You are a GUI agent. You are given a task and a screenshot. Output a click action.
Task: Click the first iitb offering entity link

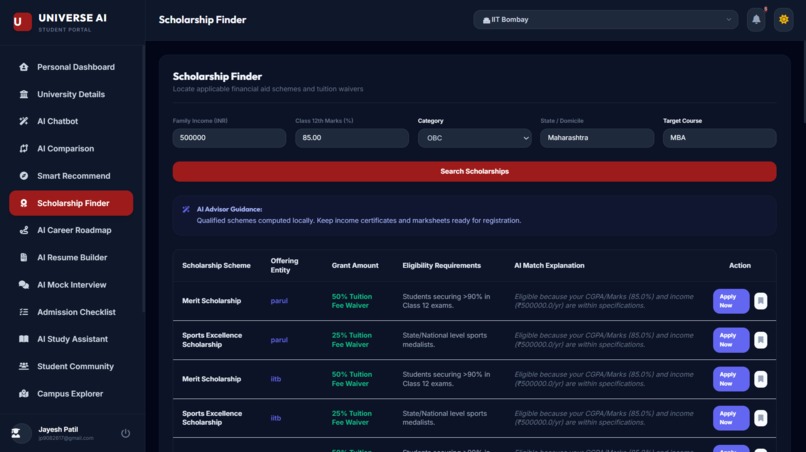(276, 379)
